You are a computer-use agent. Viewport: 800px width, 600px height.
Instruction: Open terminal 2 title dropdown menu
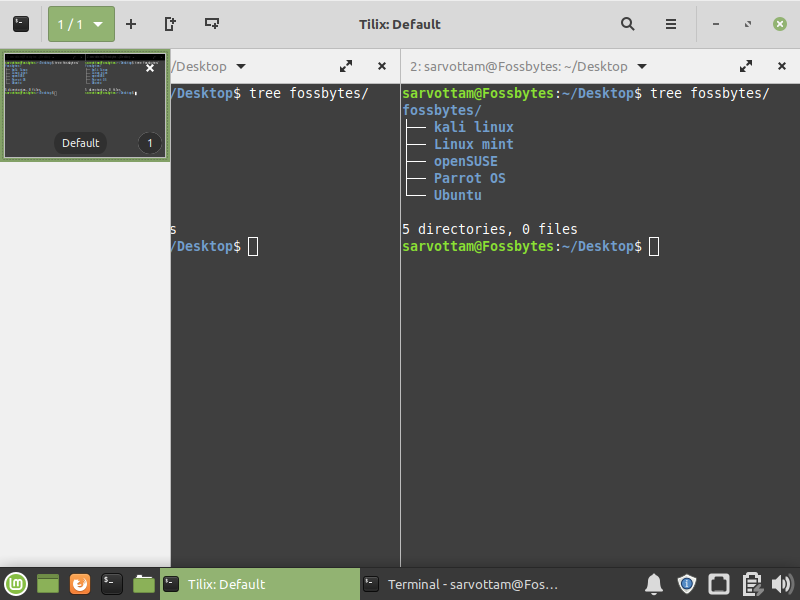pyautogui.click(x=642, y=66)
